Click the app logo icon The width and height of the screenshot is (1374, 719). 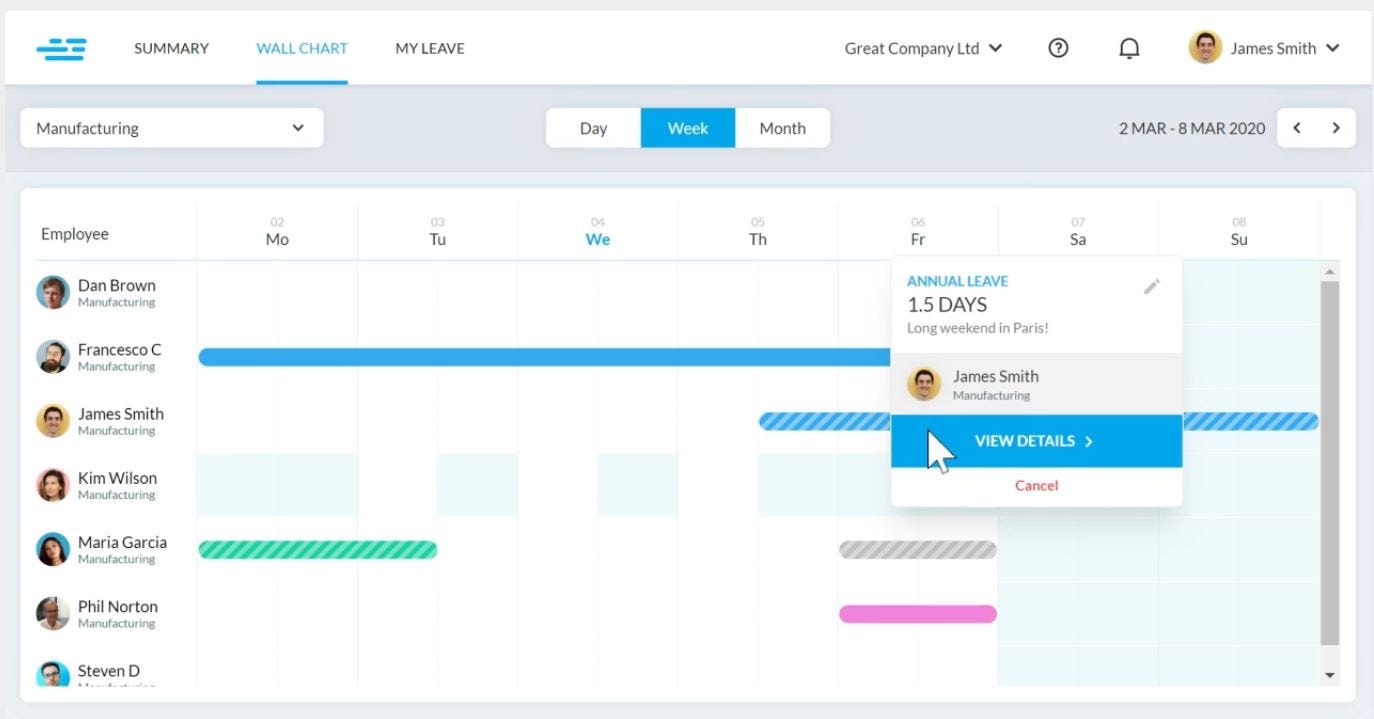coord(62,47)
